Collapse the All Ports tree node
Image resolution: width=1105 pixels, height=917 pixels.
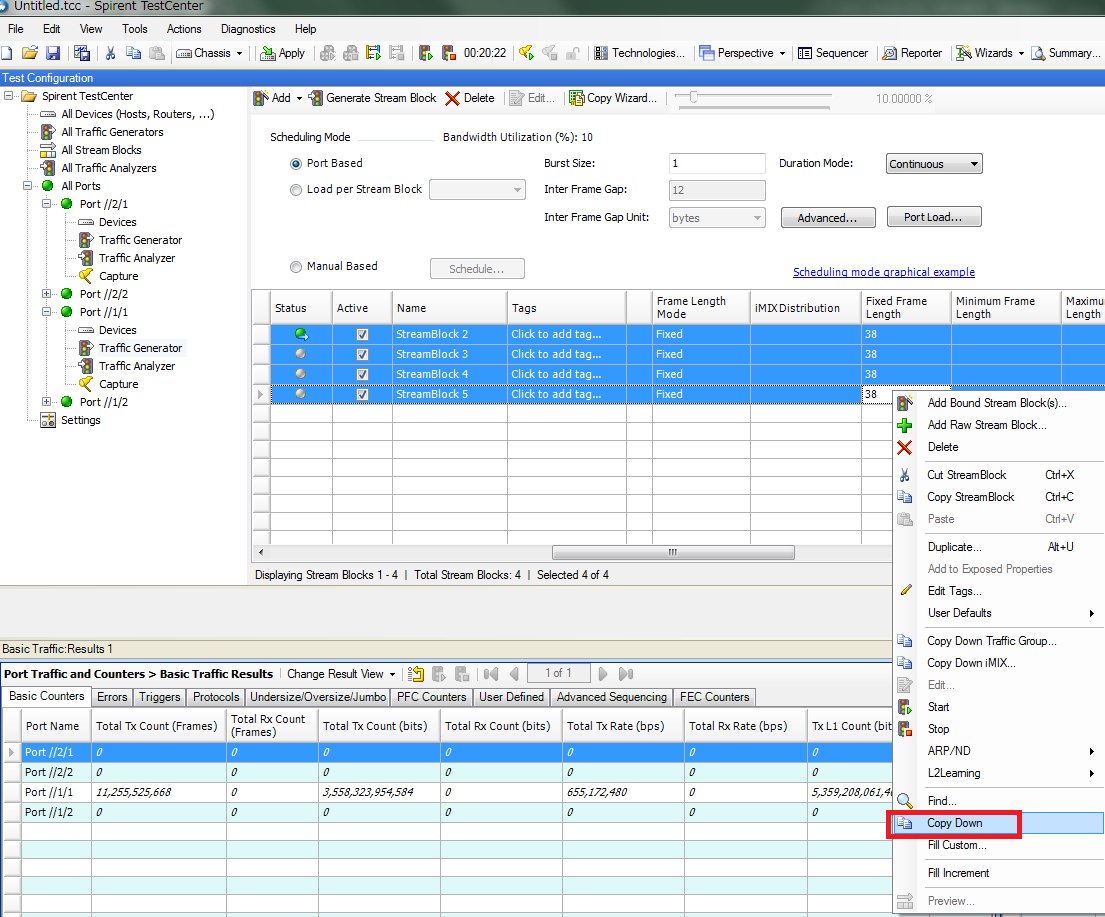tap(27, 186)
